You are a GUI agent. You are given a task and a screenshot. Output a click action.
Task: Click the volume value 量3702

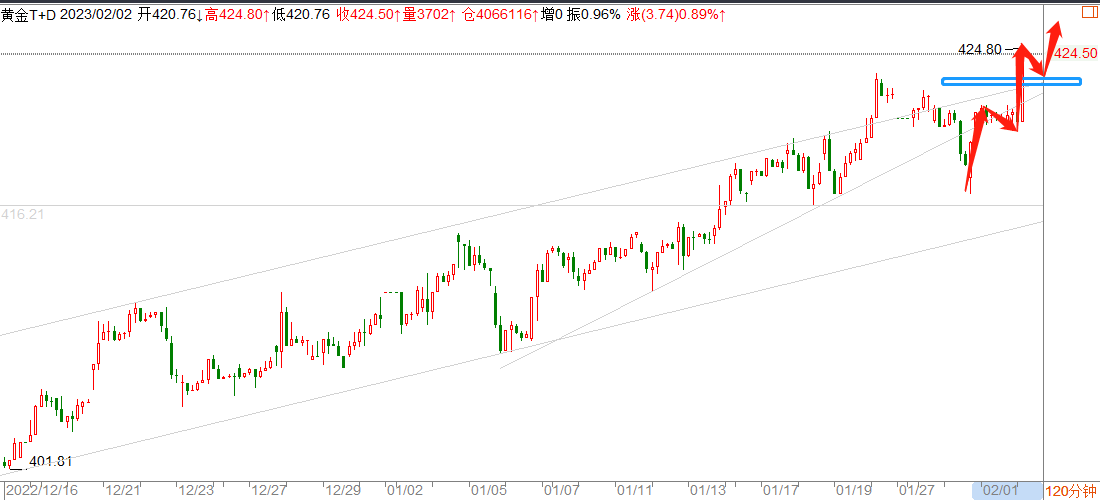click(x=428, y=15)
